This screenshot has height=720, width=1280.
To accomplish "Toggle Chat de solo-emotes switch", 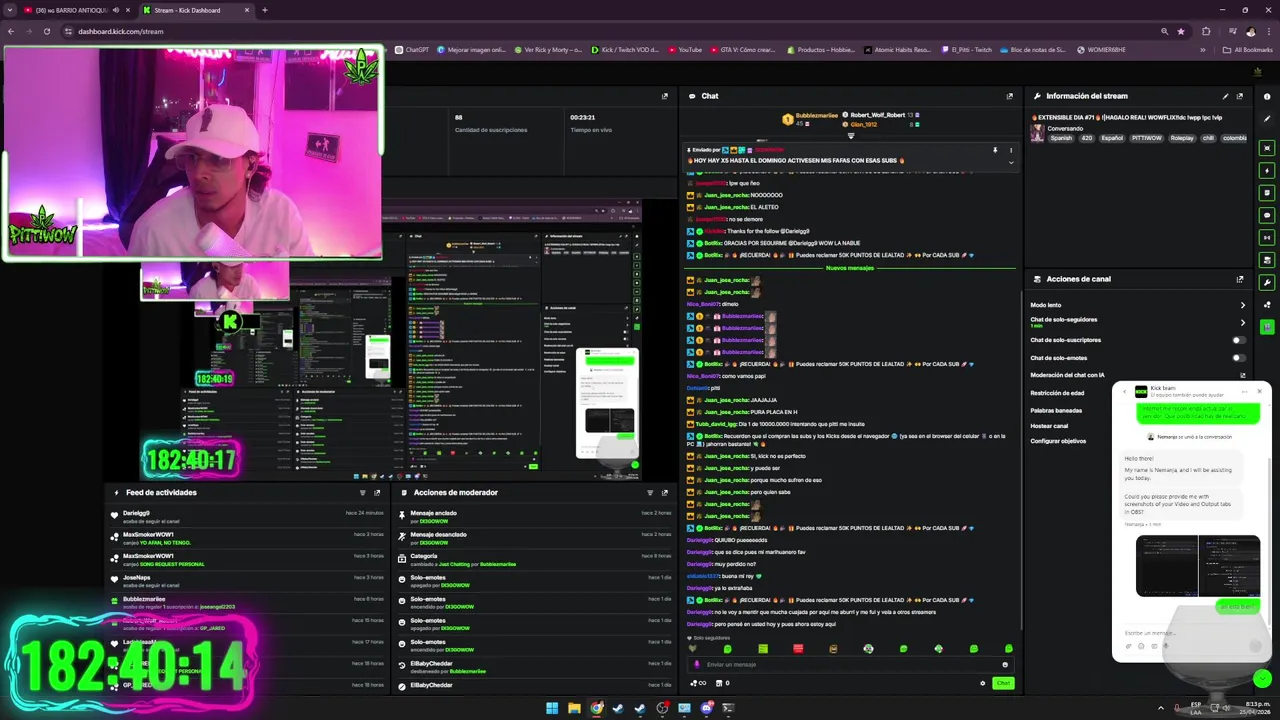I will 1238,358.
